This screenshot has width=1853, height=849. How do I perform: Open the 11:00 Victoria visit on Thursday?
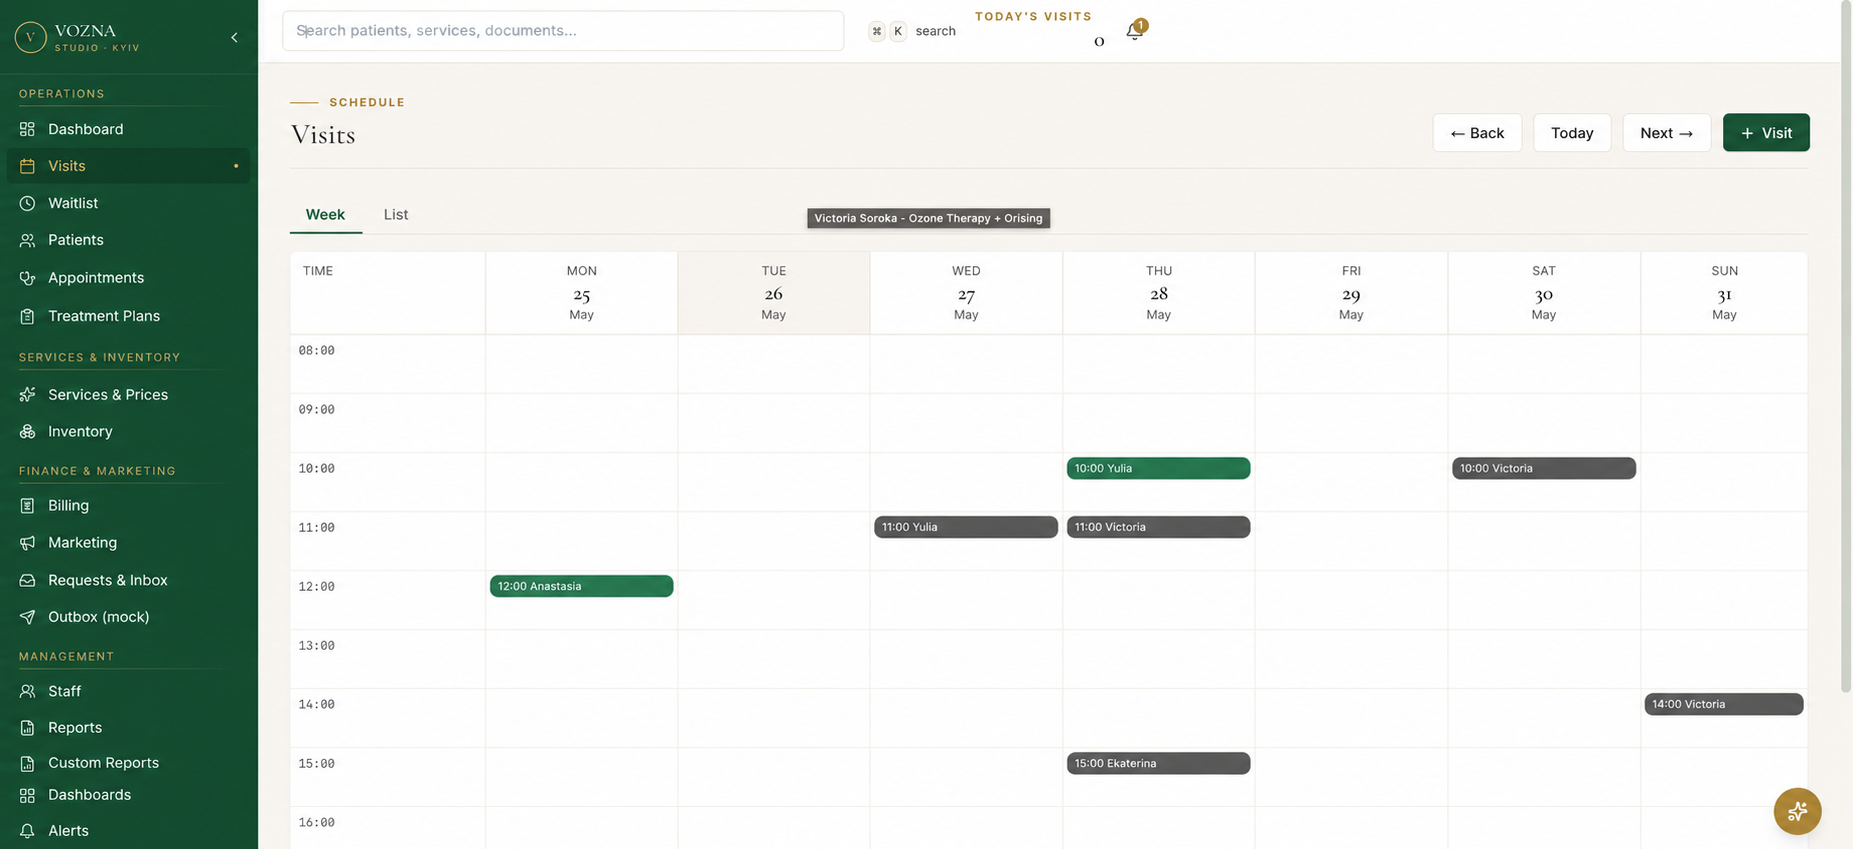(x=1158, y=527)
